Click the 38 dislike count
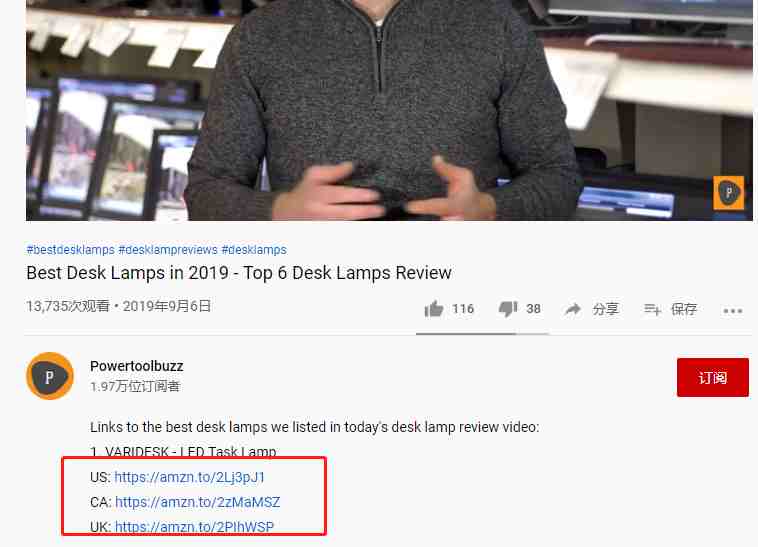 [533, 309]
